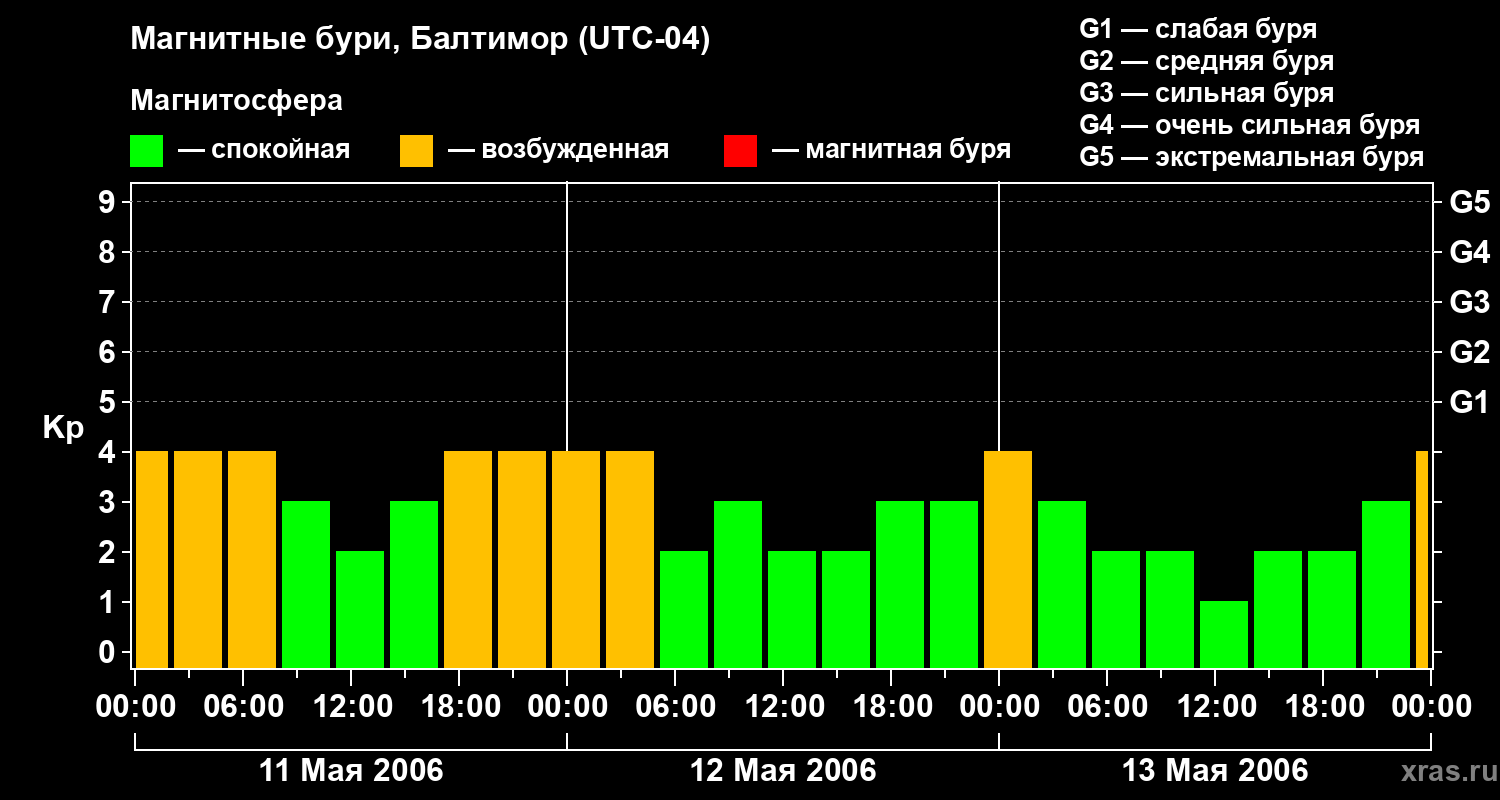Click the G1 label on the right axis
The width and height of the screenshot is (1500, 800).
(1469, 403)
